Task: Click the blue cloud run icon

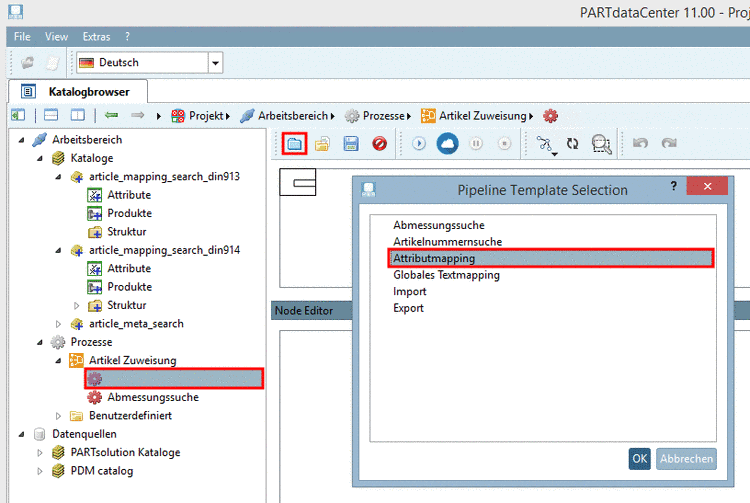Action: pos(447,143)
